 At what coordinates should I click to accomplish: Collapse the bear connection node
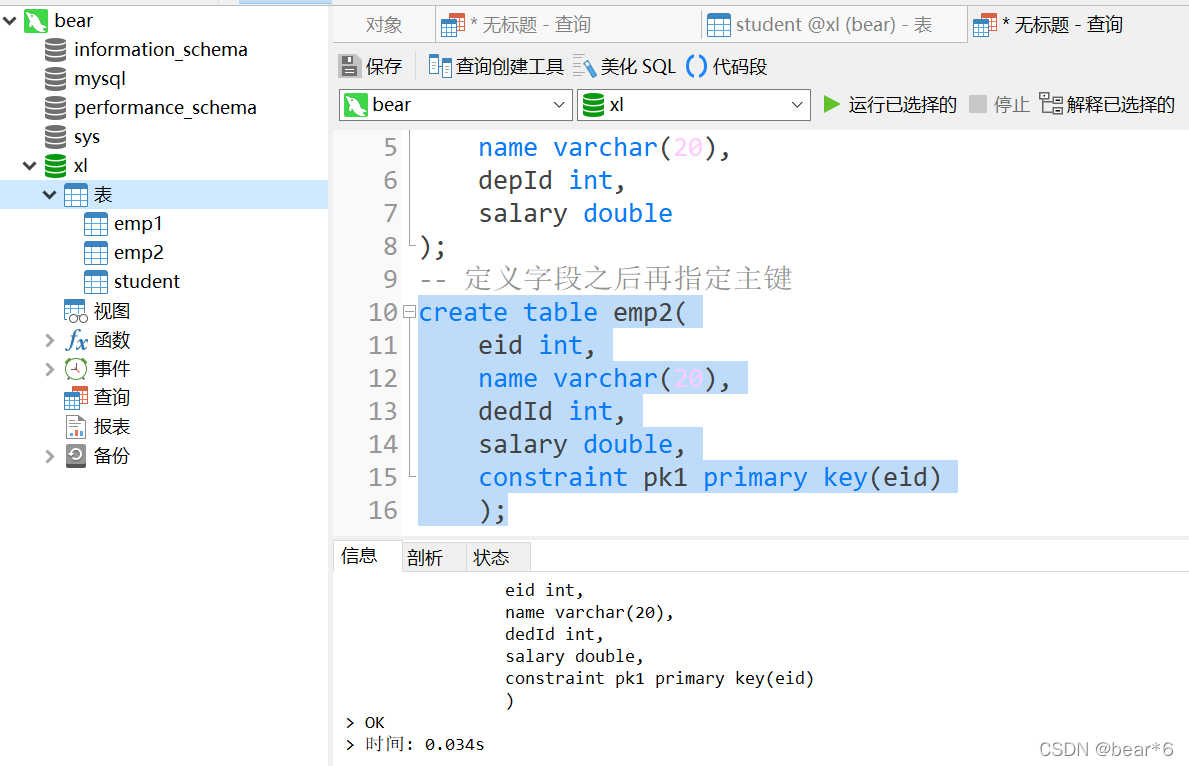click(x=11, y=21)
